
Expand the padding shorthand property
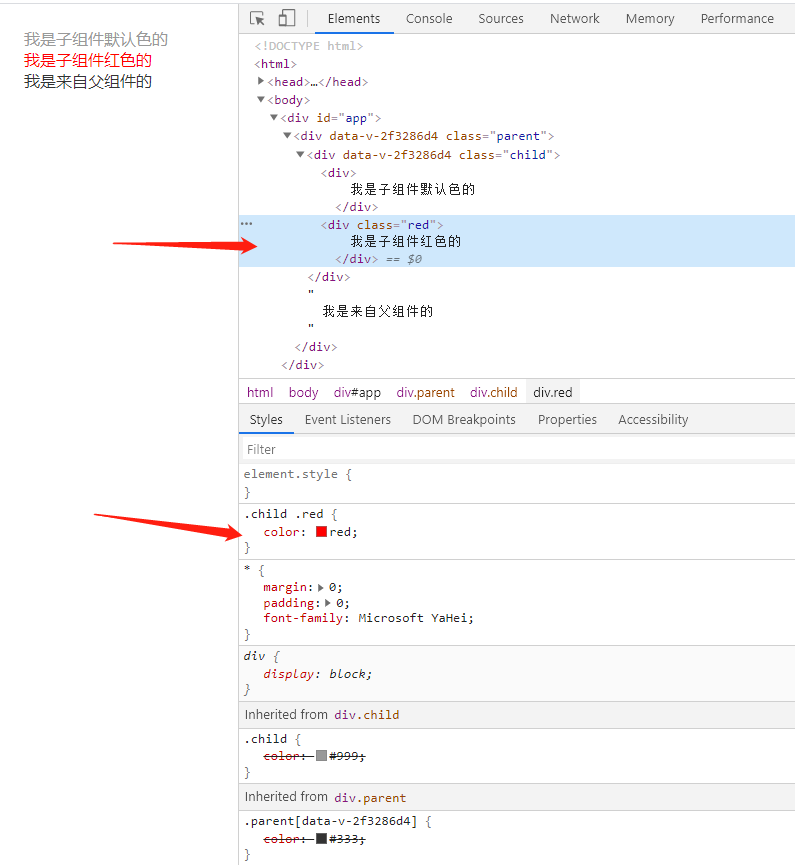tap(327, 603)
